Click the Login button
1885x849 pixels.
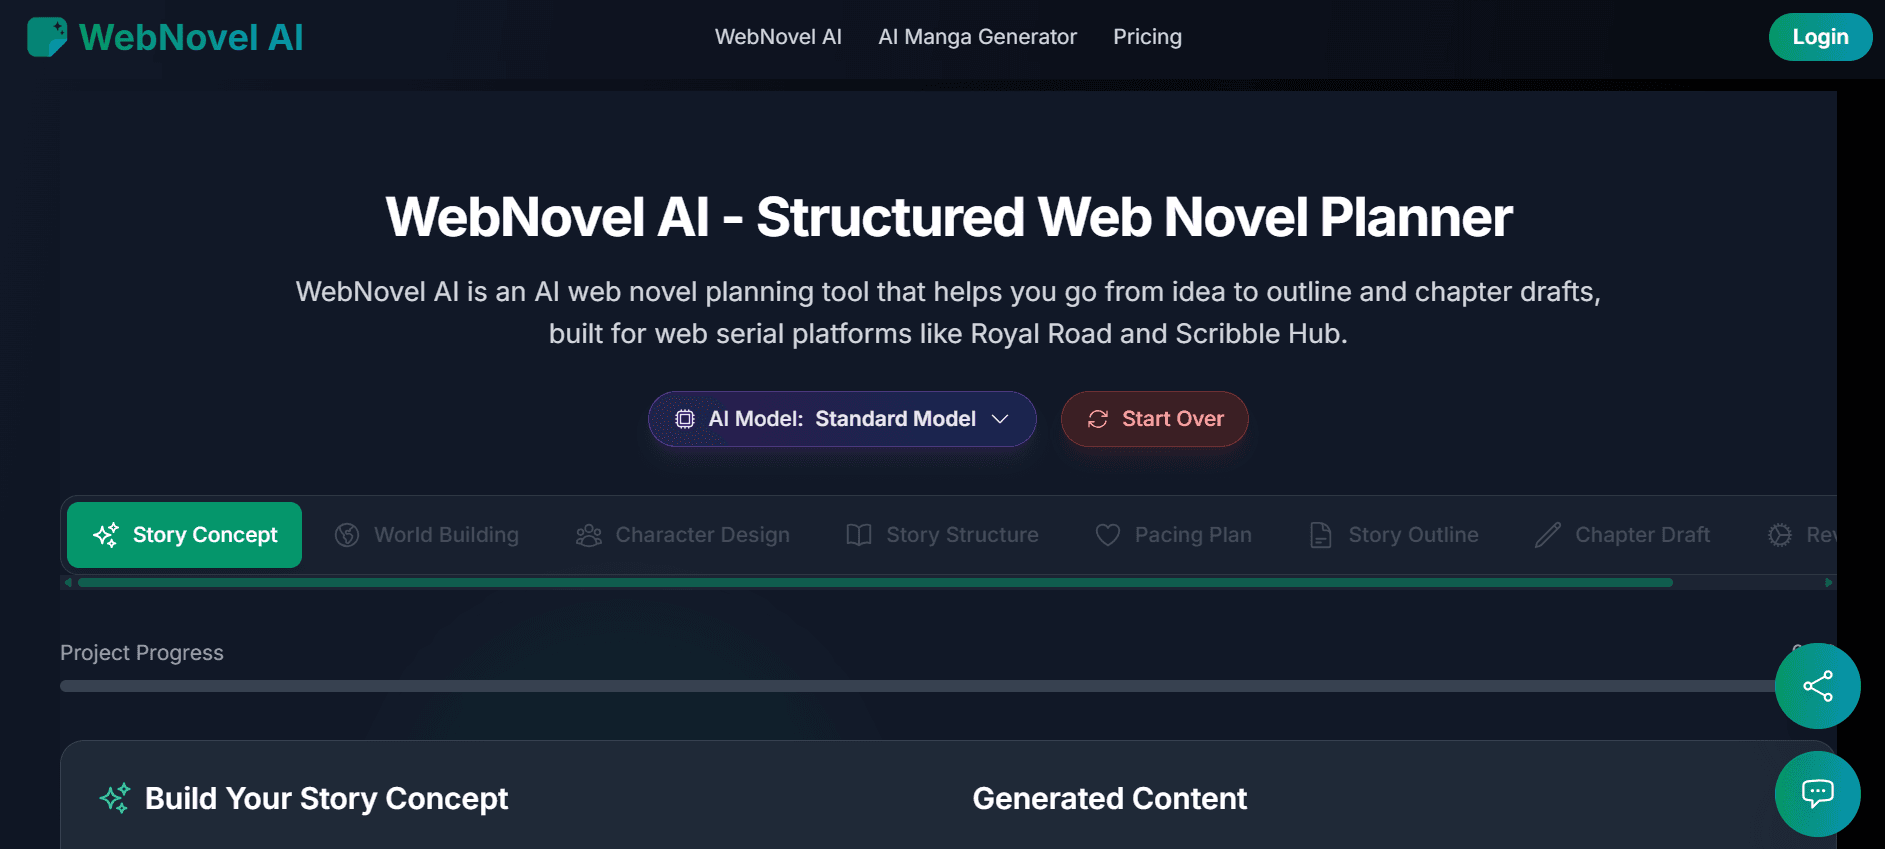coord(1820,37)
